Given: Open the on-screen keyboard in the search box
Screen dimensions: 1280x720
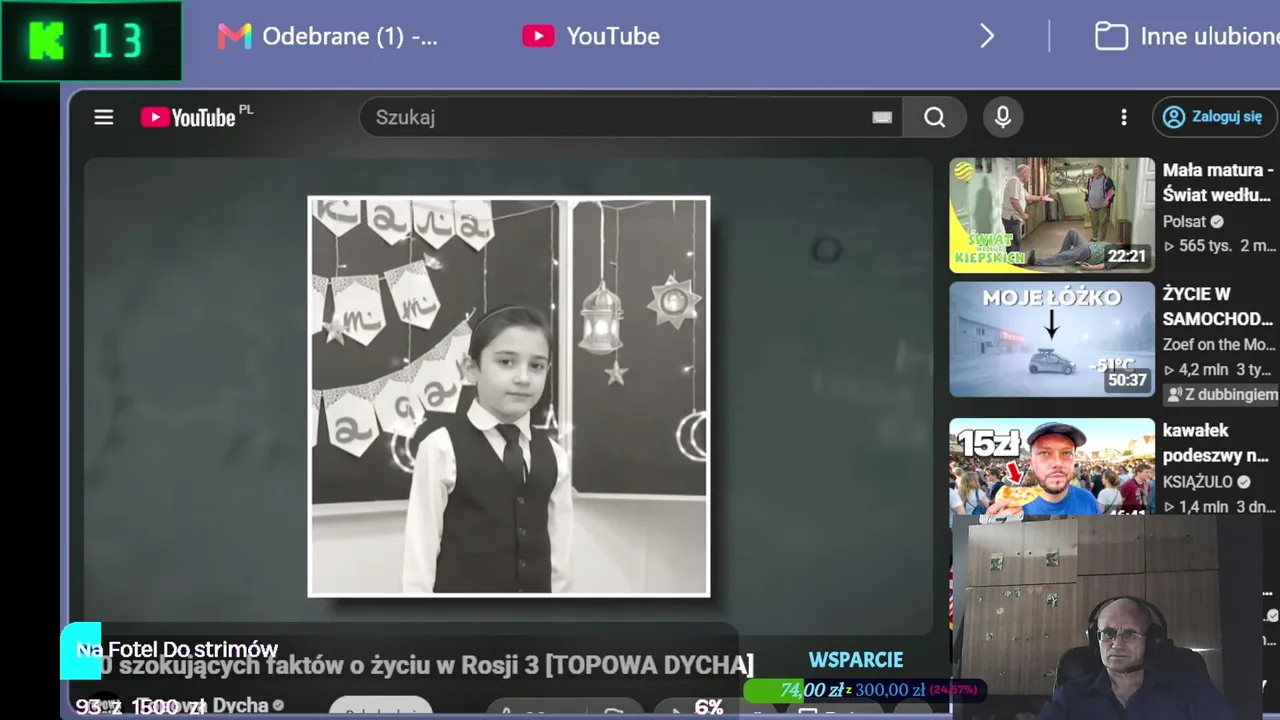Looking at the screenshot, I should [x=882, y=117].
